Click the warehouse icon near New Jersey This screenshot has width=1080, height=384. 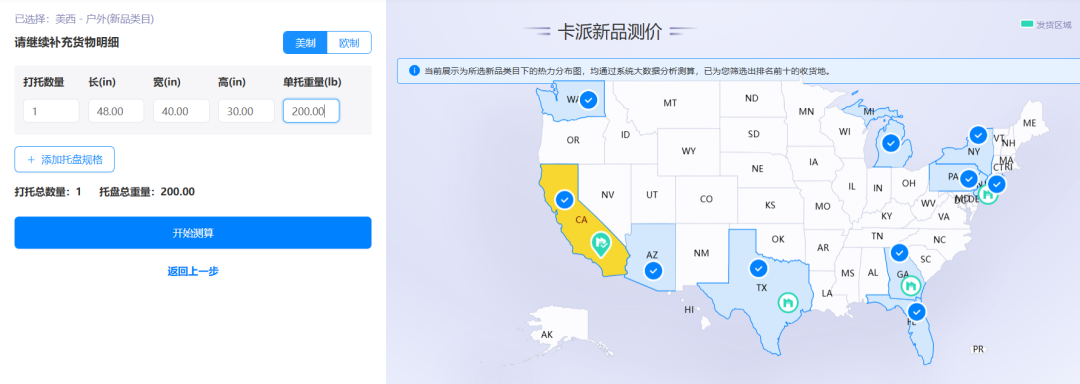coord(988,195)
